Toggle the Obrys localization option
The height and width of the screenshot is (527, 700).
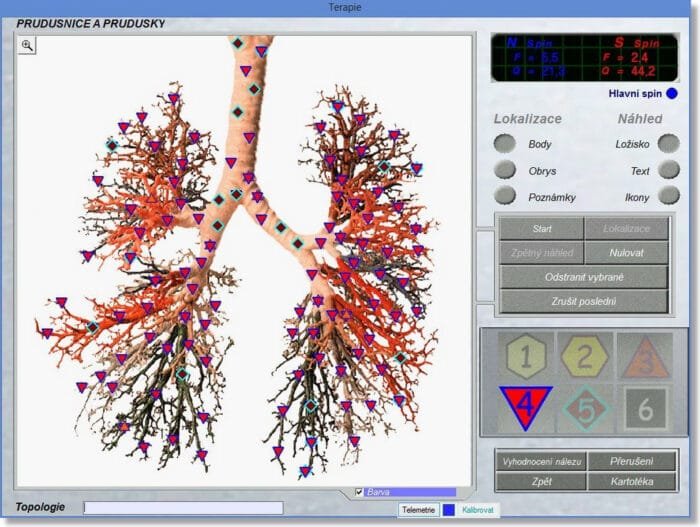pyautogui.click(x=505, y=170)
